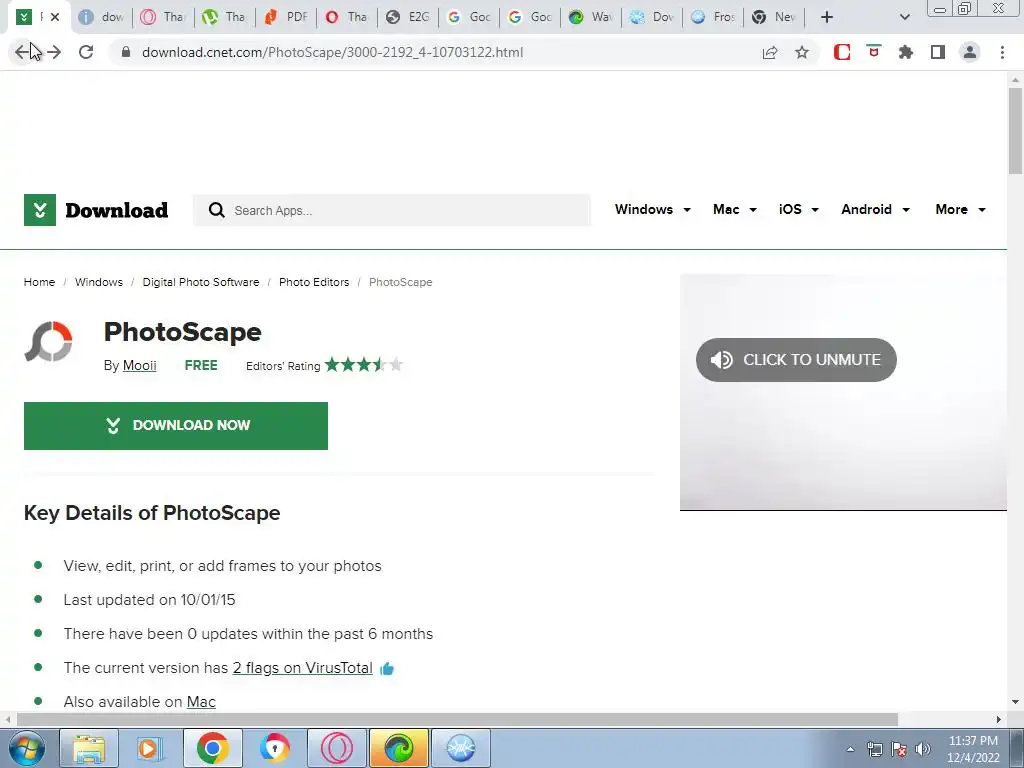Open Chrome three-dot menu

click(1002, 52)
